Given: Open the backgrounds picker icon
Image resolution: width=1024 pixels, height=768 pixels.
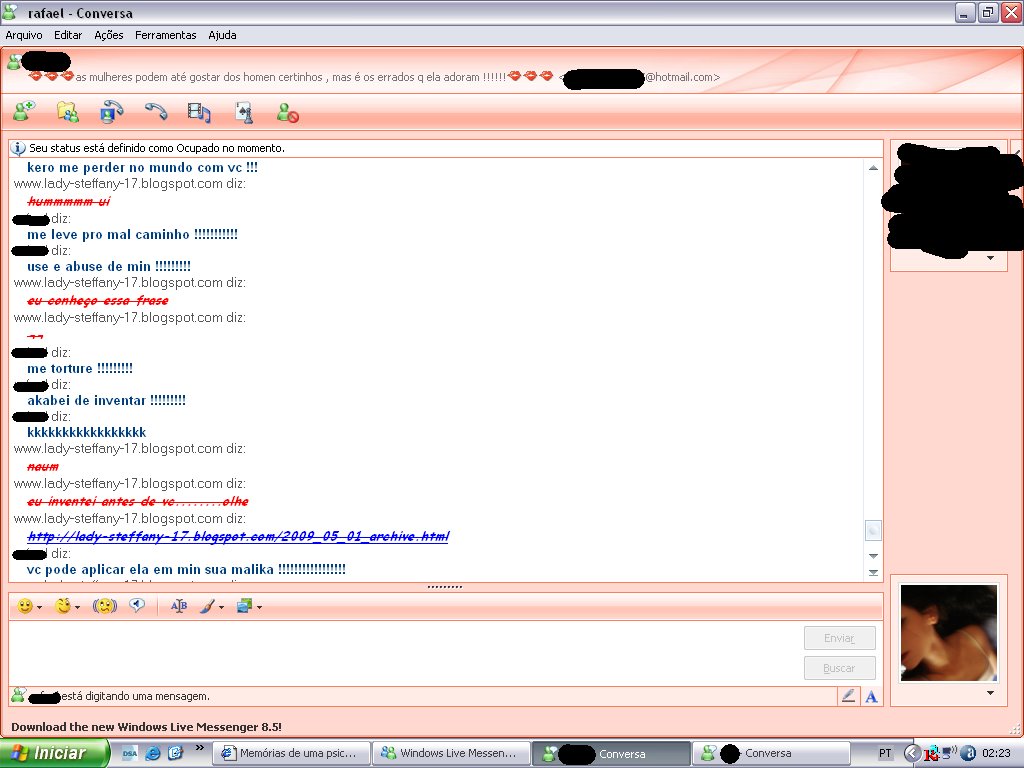Looking at the screenshot, I should 244,606.
